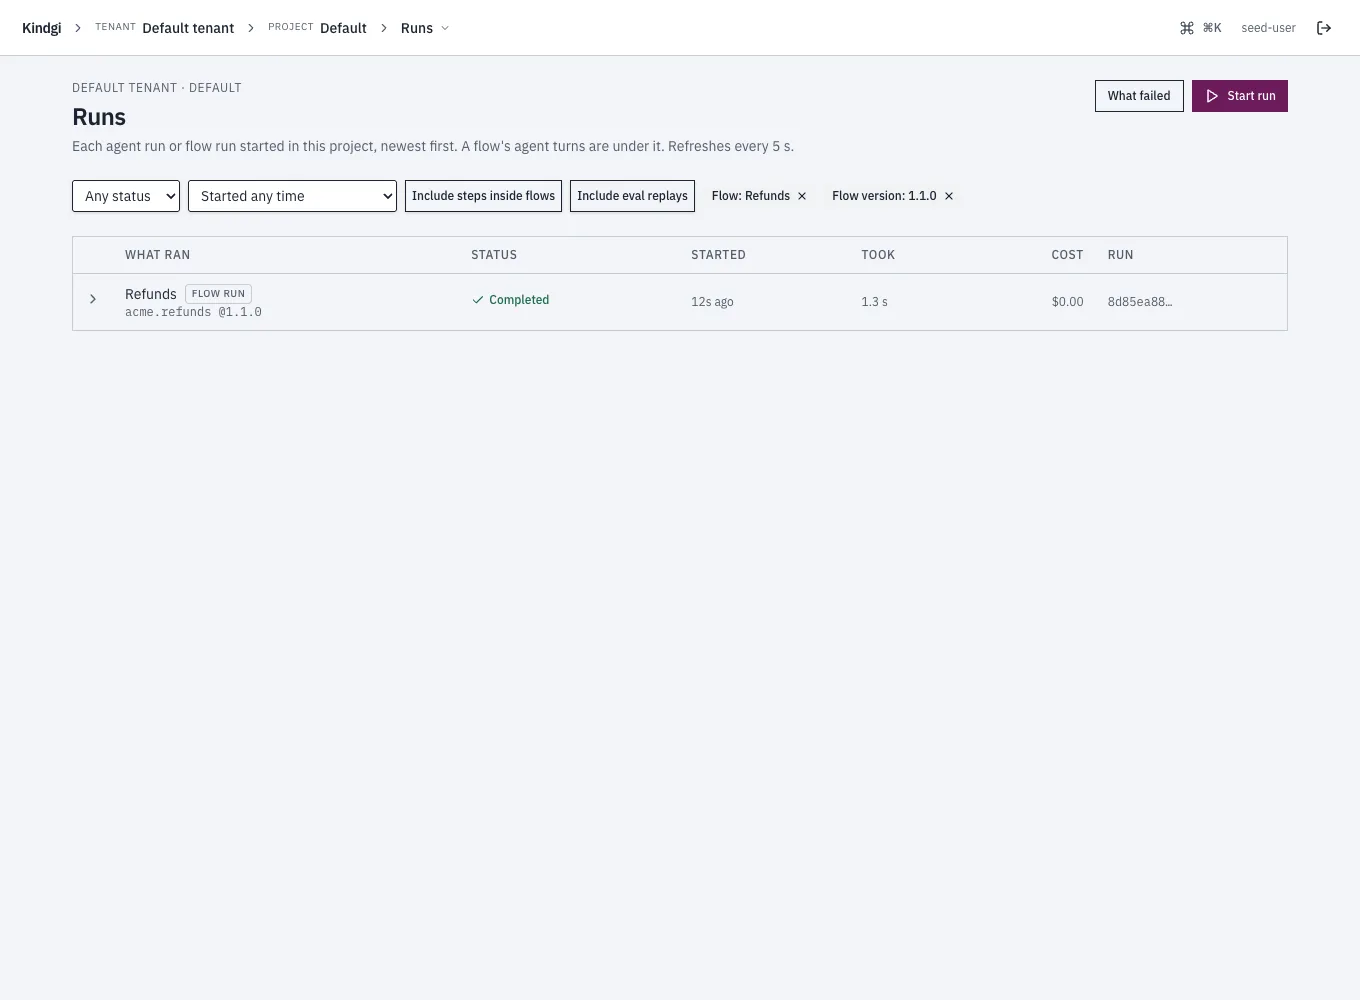Click the 12s ago started time
Screen dimensions: 1360x1000
coord(712,302)
